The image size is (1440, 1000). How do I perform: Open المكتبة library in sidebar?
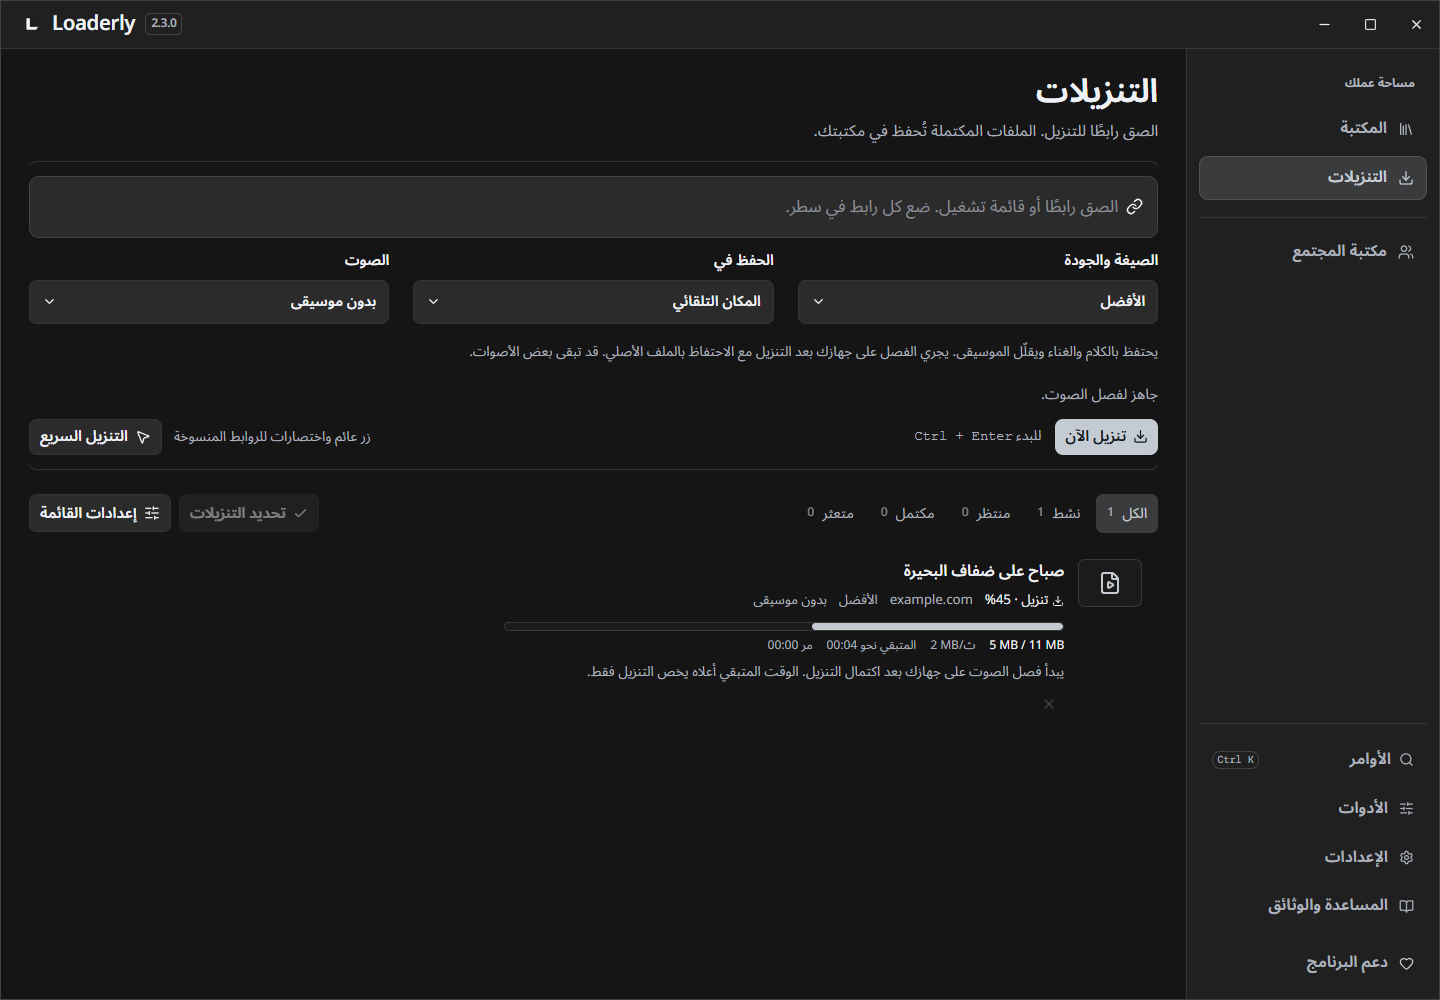pyautogui.click(x=1312, y=128)
